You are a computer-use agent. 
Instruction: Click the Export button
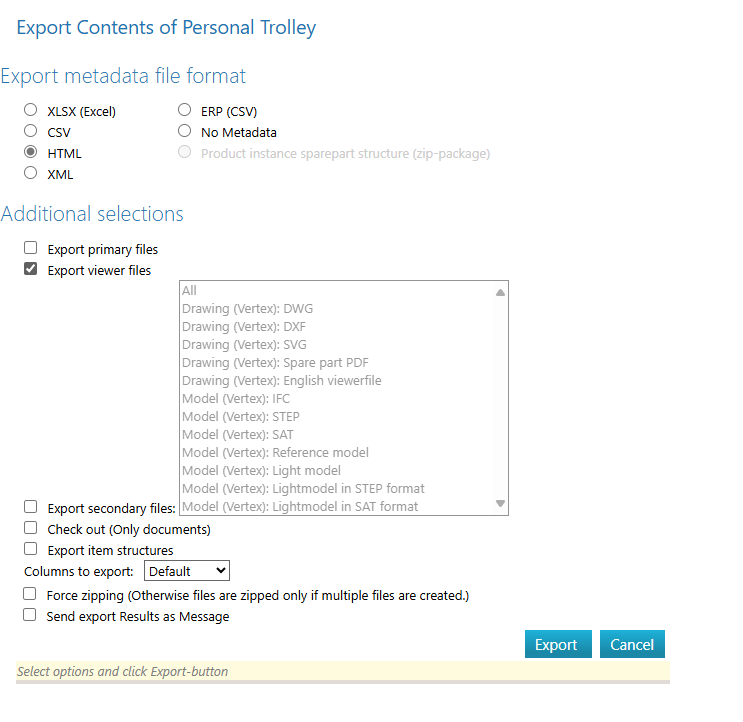tap(557, 645)
